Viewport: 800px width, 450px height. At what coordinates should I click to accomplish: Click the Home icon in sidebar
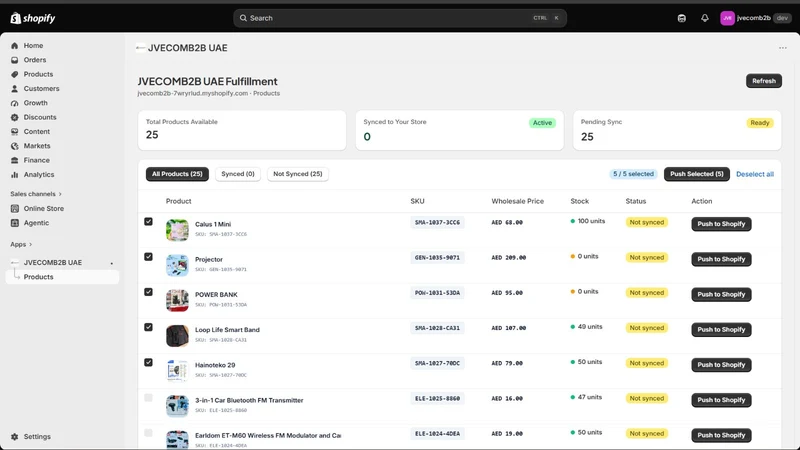click(15, 45)
